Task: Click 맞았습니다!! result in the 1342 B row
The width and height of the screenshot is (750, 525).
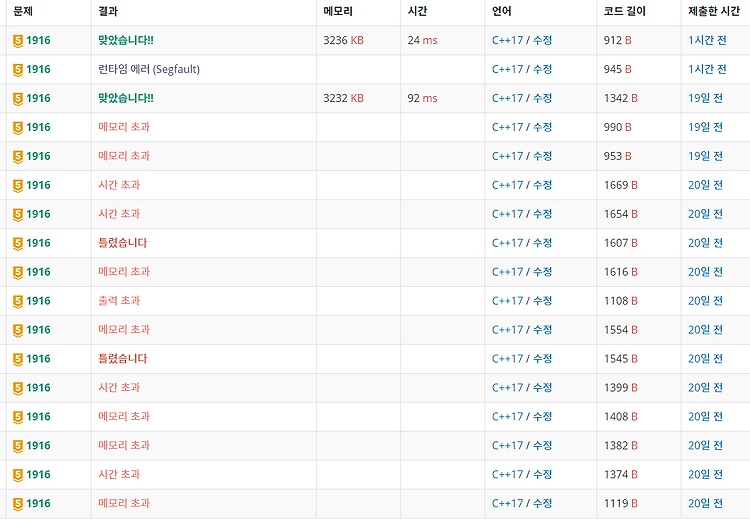Action: [126, 98]
